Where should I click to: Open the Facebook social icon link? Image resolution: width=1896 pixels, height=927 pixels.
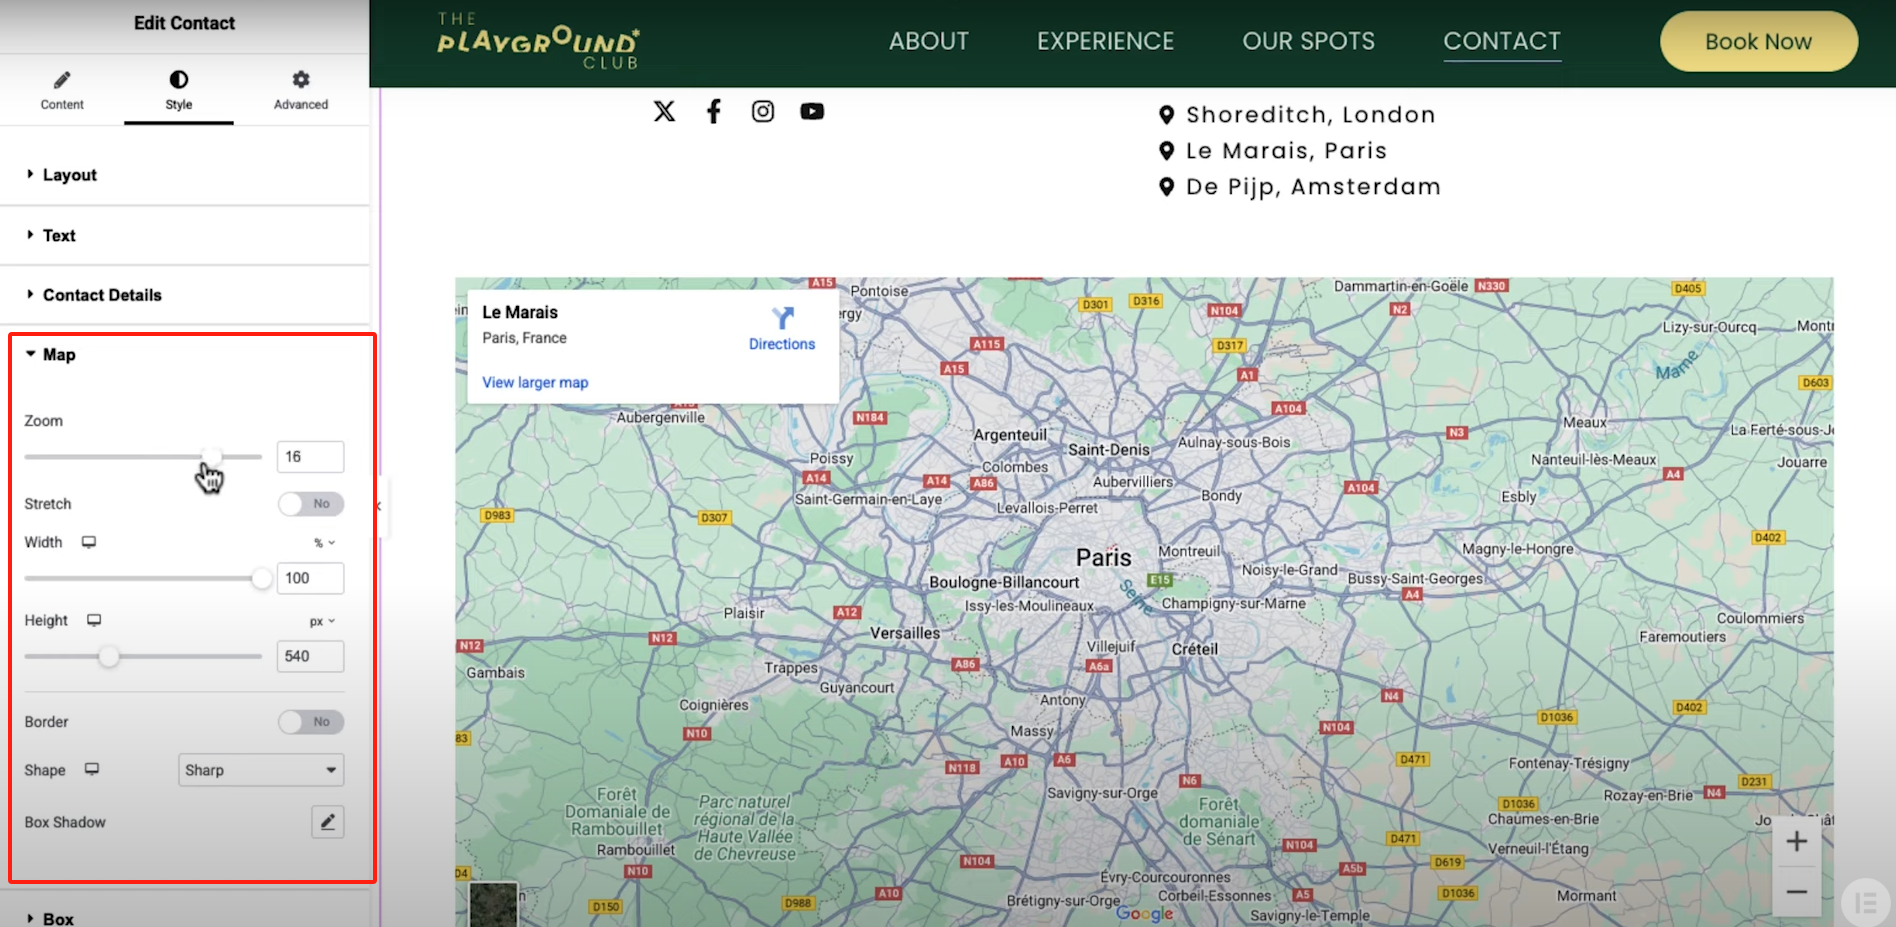[x=713, y=111]
